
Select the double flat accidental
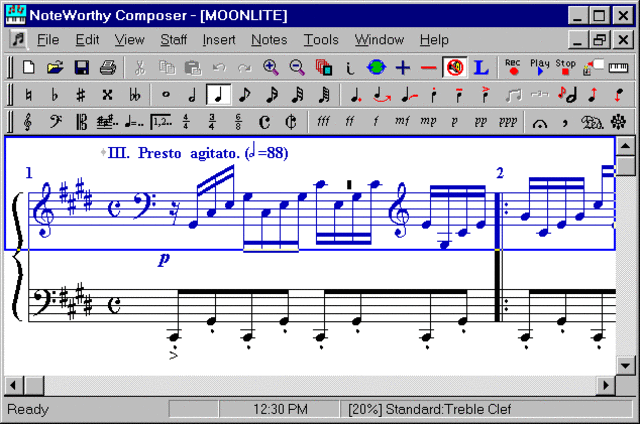pyautogui.click(x=134, y=95)
